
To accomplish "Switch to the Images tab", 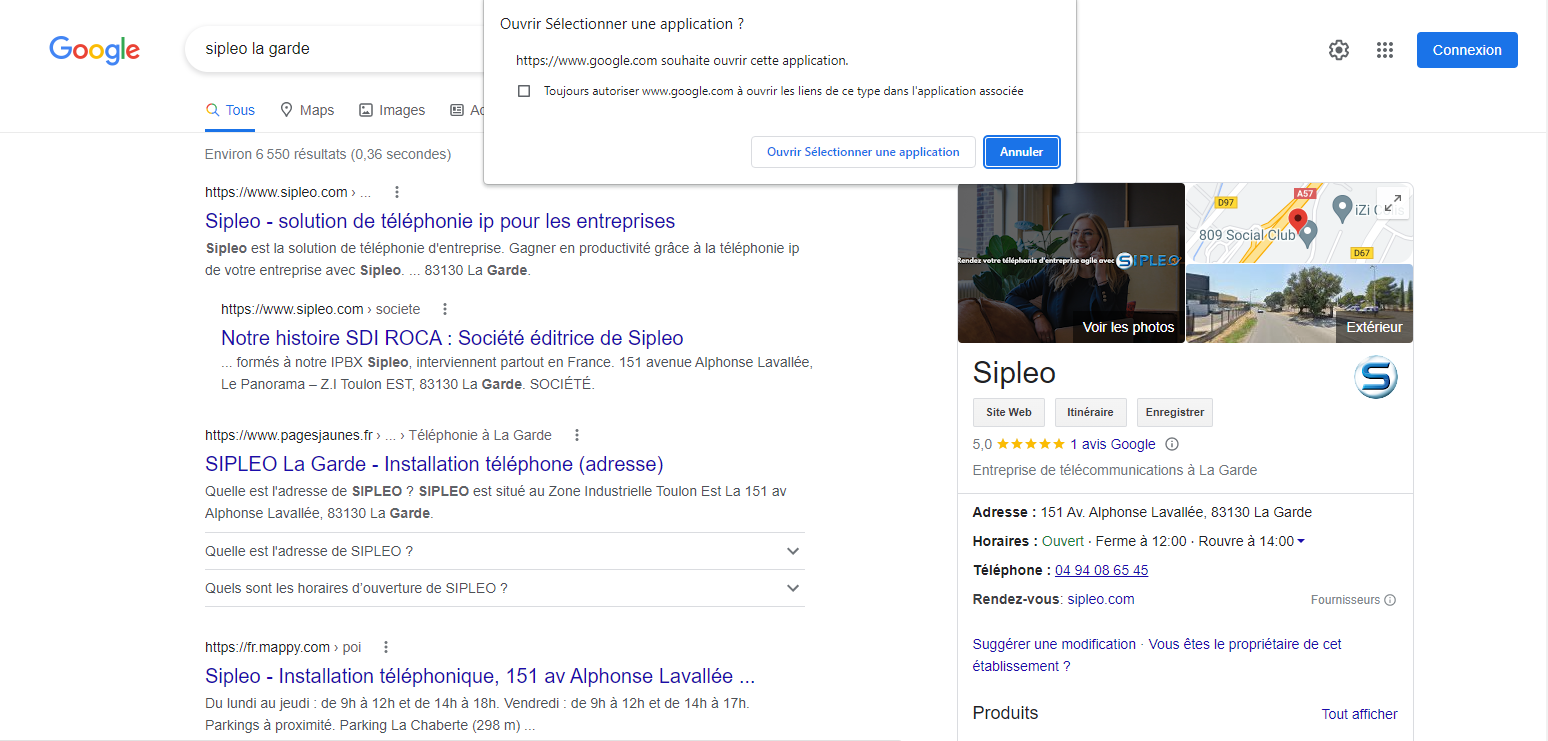I will click(392, 110).
